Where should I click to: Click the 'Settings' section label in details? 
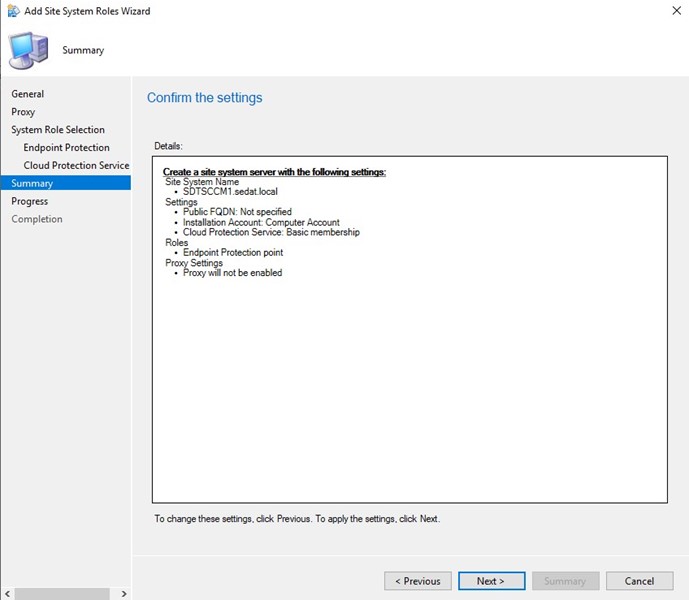pos(181,202)
